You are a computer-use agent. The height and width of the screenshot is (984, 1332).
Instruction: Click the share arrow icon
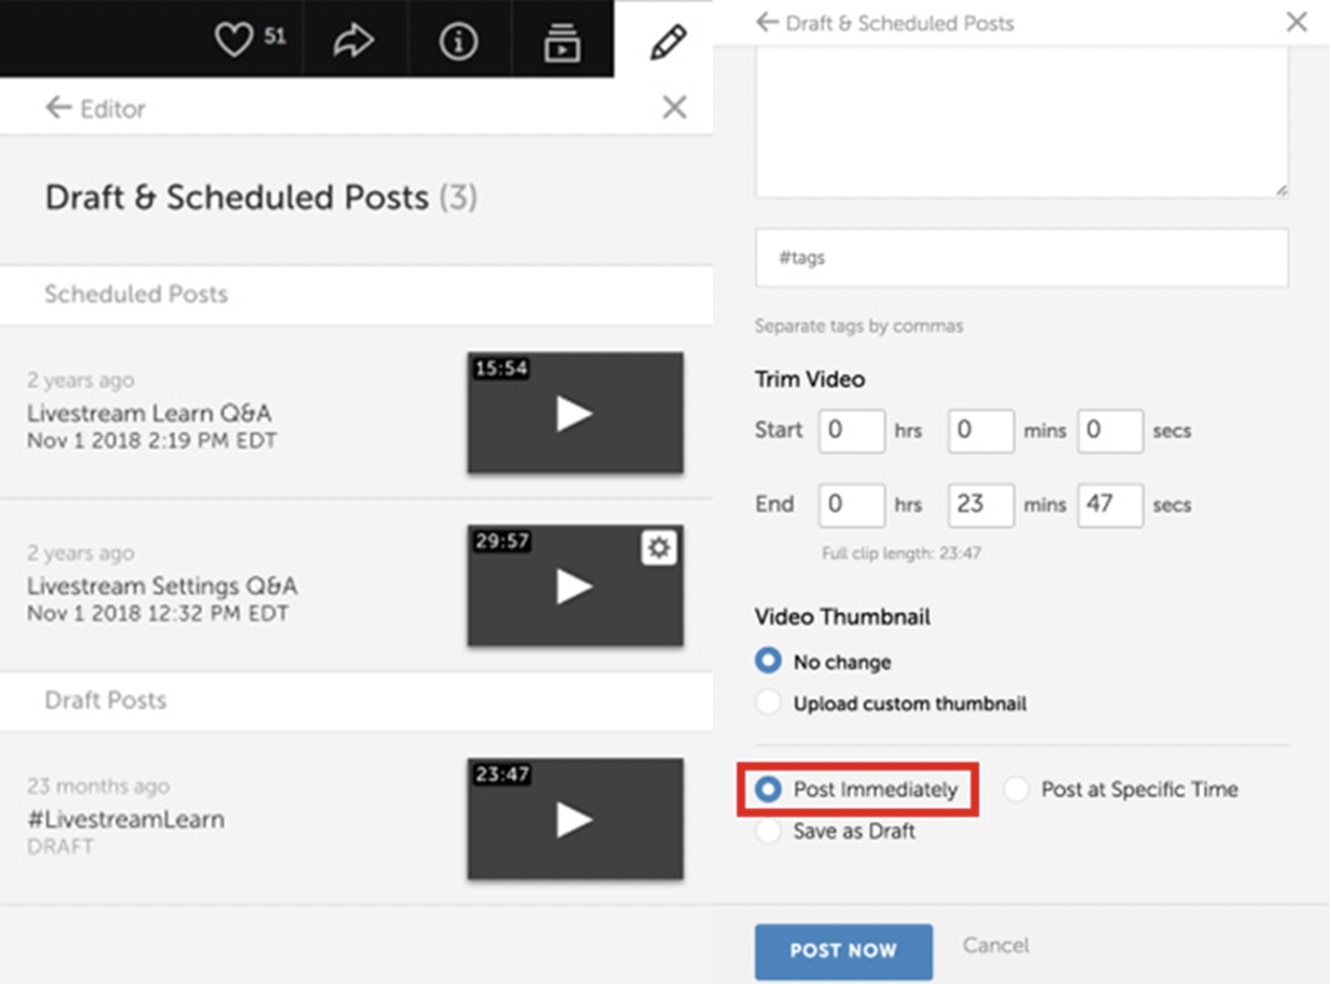click(x=353, y=40)
